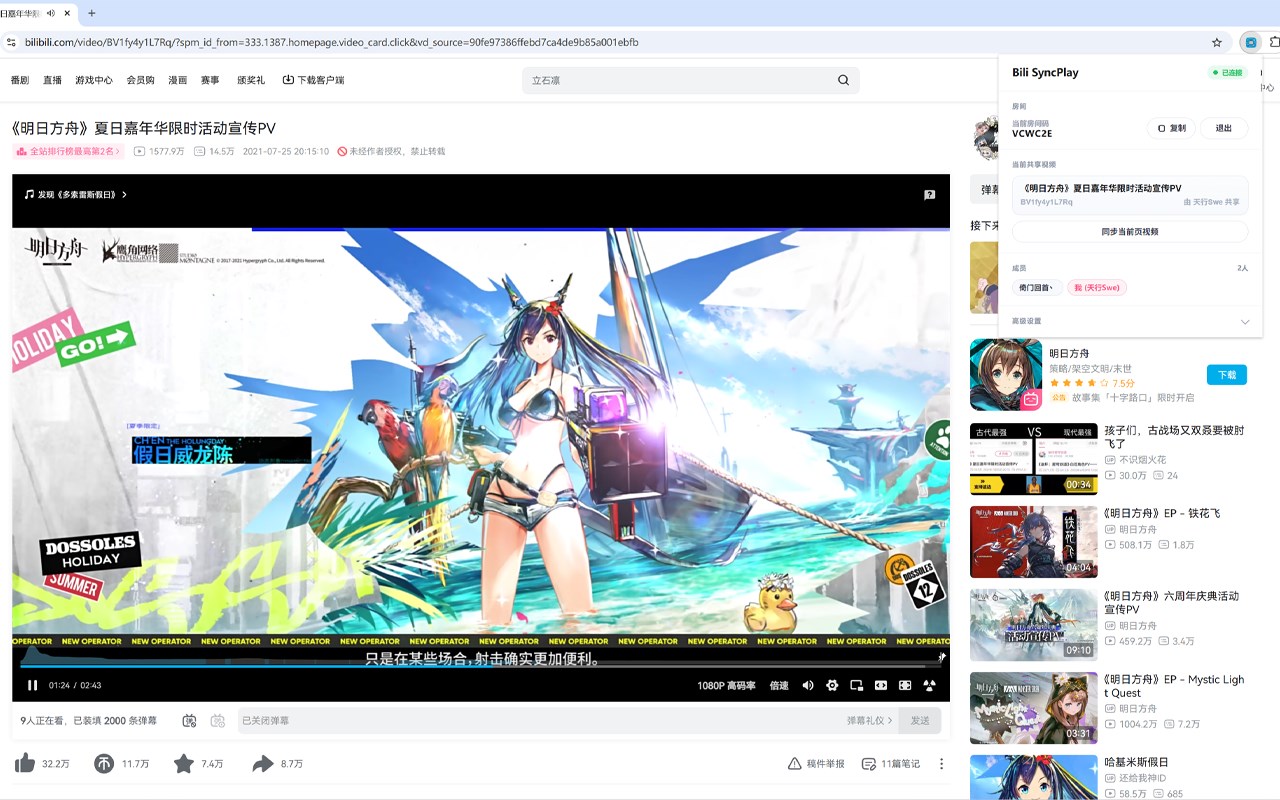This screenshot has width=1280, height=800.
Task: Pause the video with the pause button
Action: (32, 685)
